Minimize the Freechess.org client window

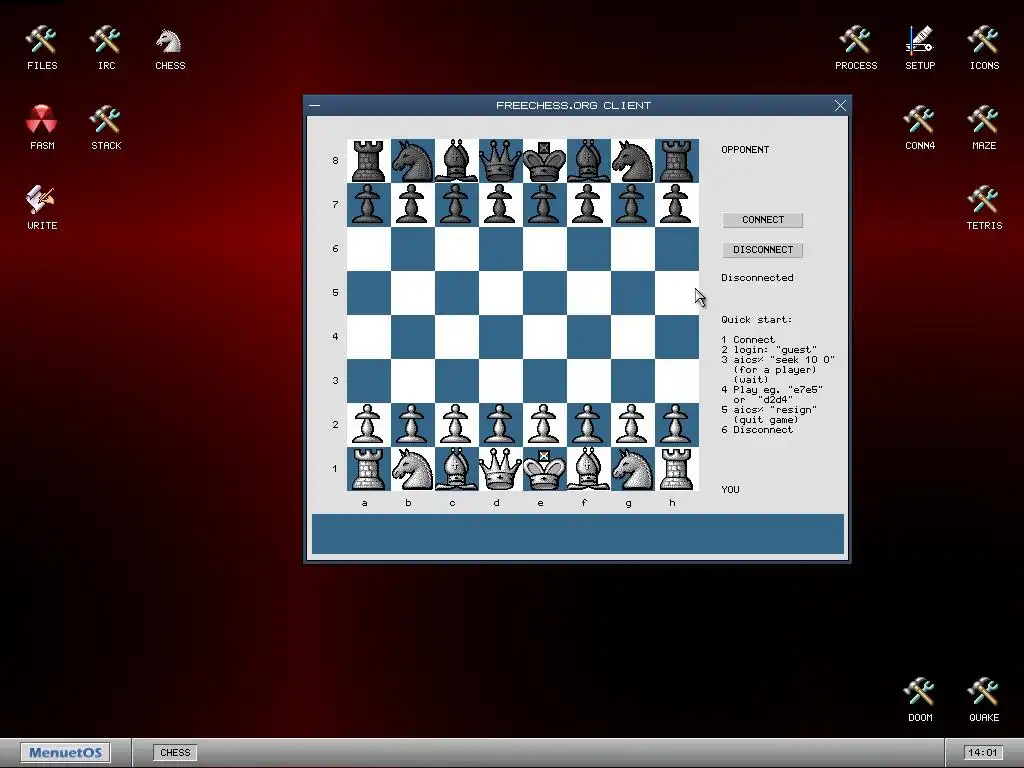pyautogui.click(x=314, y=105)
